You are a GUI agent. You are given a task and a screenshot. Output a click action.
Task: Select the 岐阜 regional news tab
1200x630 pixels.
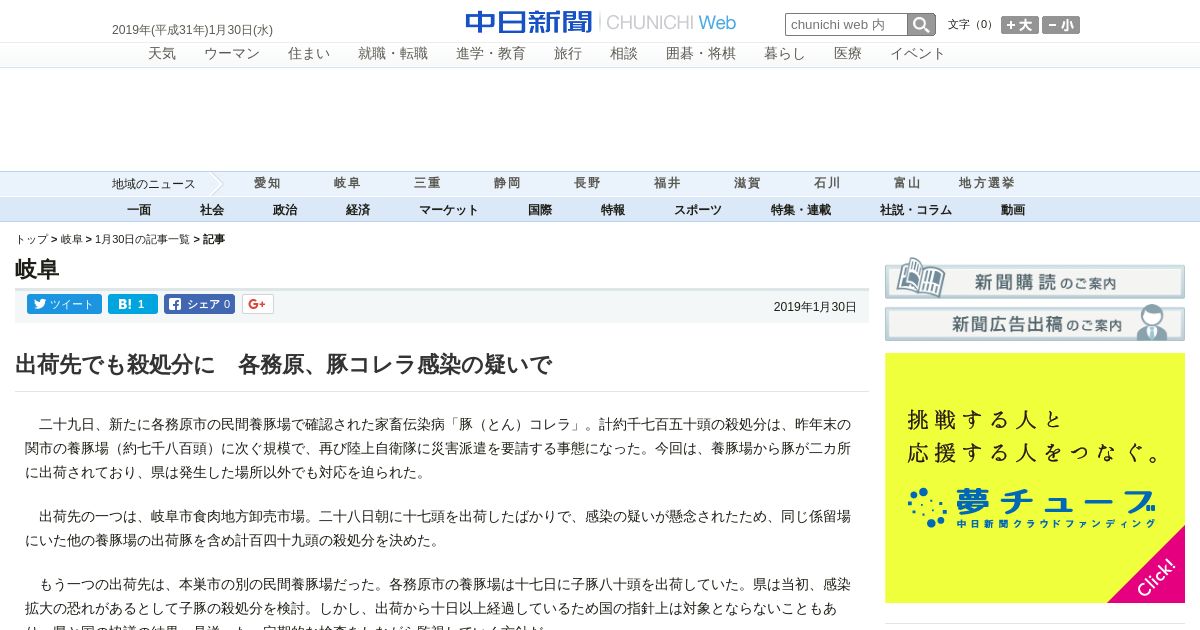point(347,183)
